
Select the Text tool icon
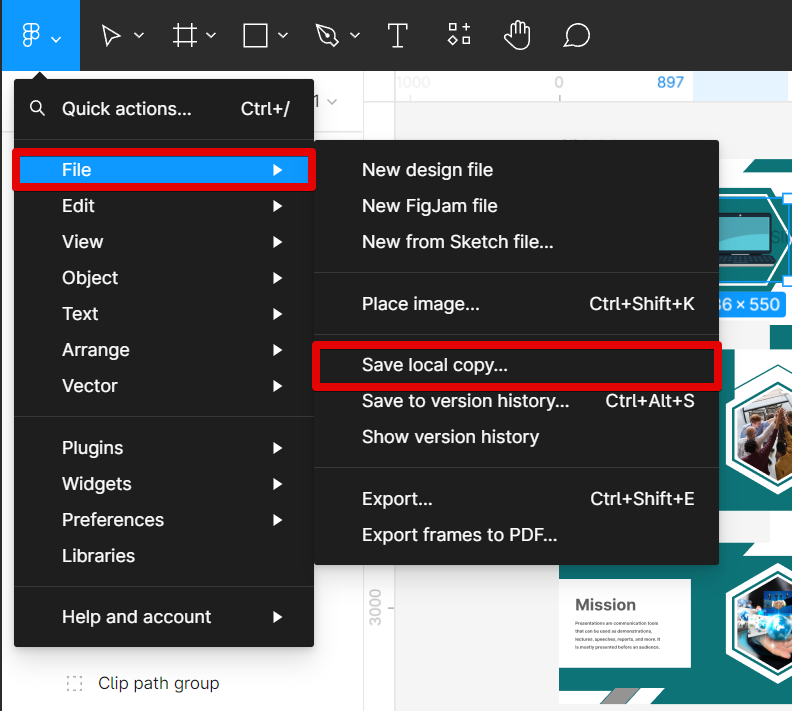coord(398,37)
